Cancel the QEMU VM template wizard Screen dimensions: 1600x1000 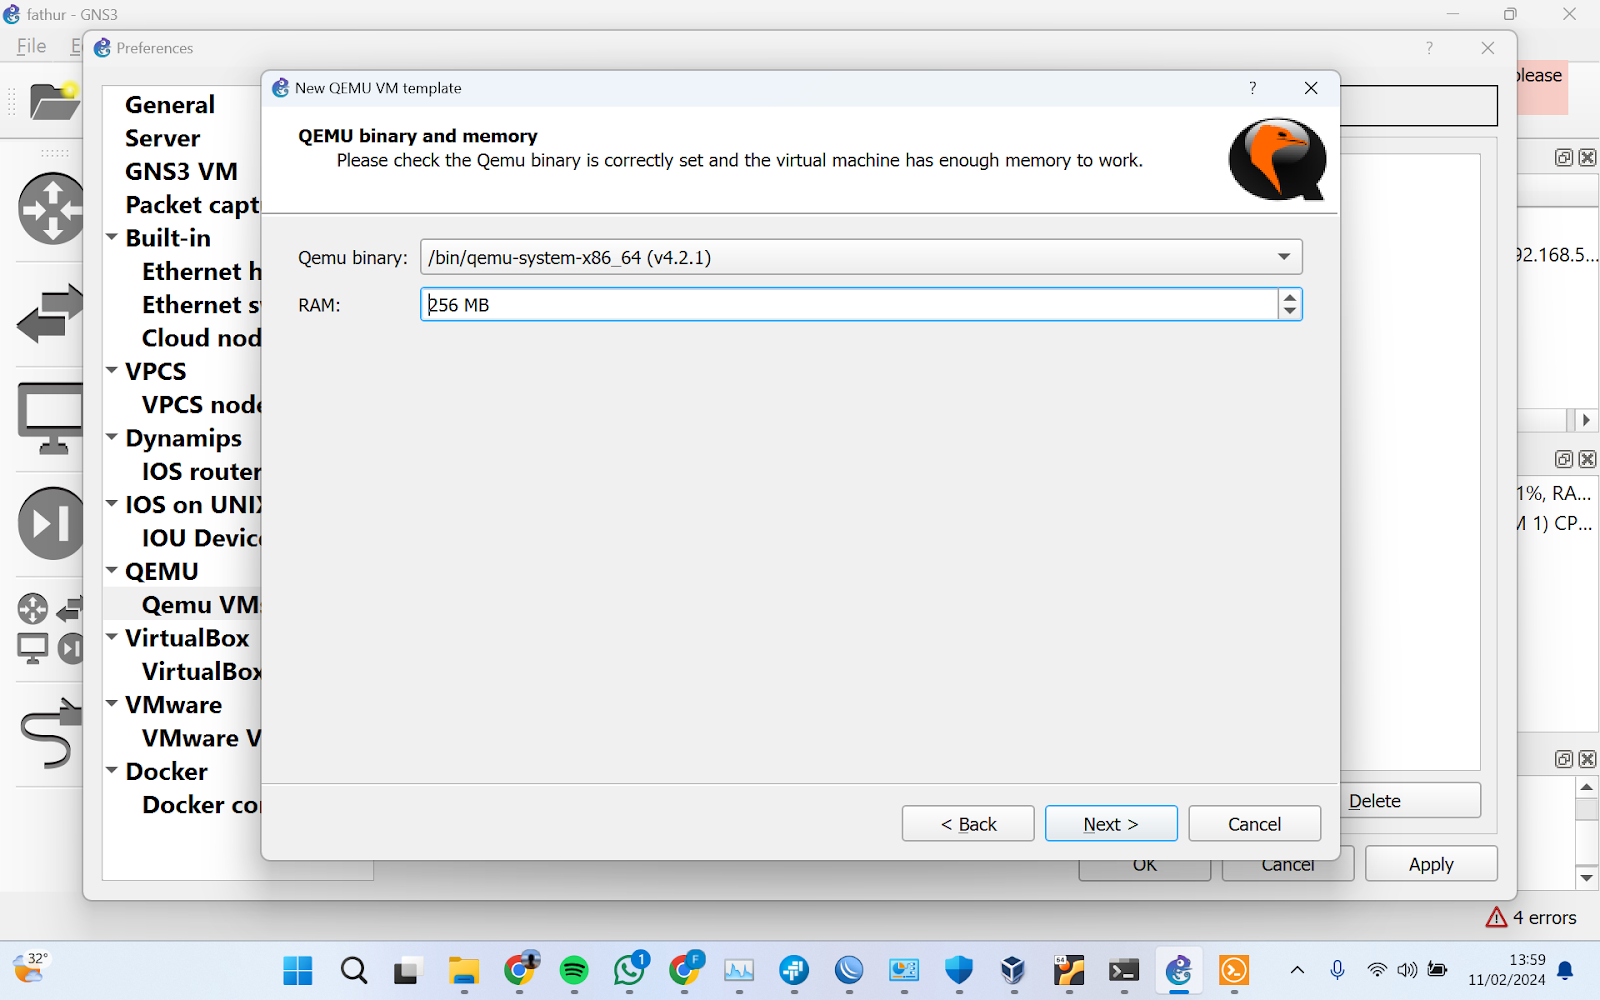point(1254,824)
